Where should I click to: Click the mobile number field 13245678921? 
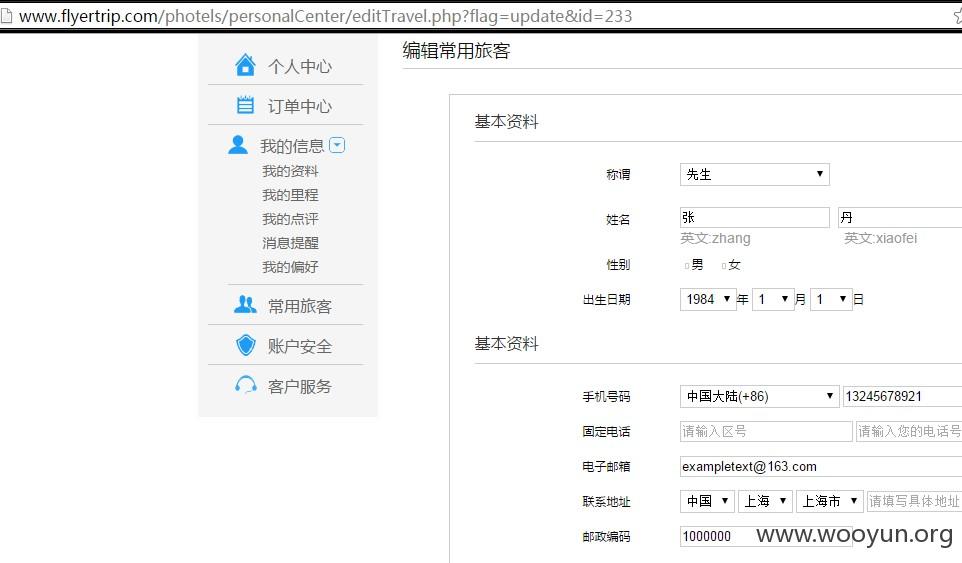(902, 396)
